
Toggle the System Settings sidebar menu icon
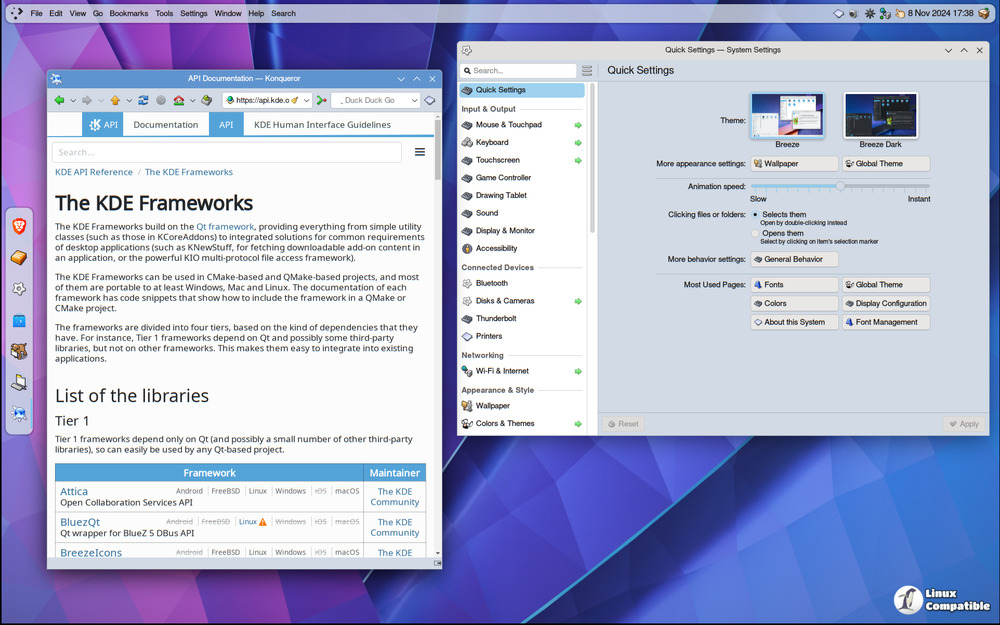587,71
